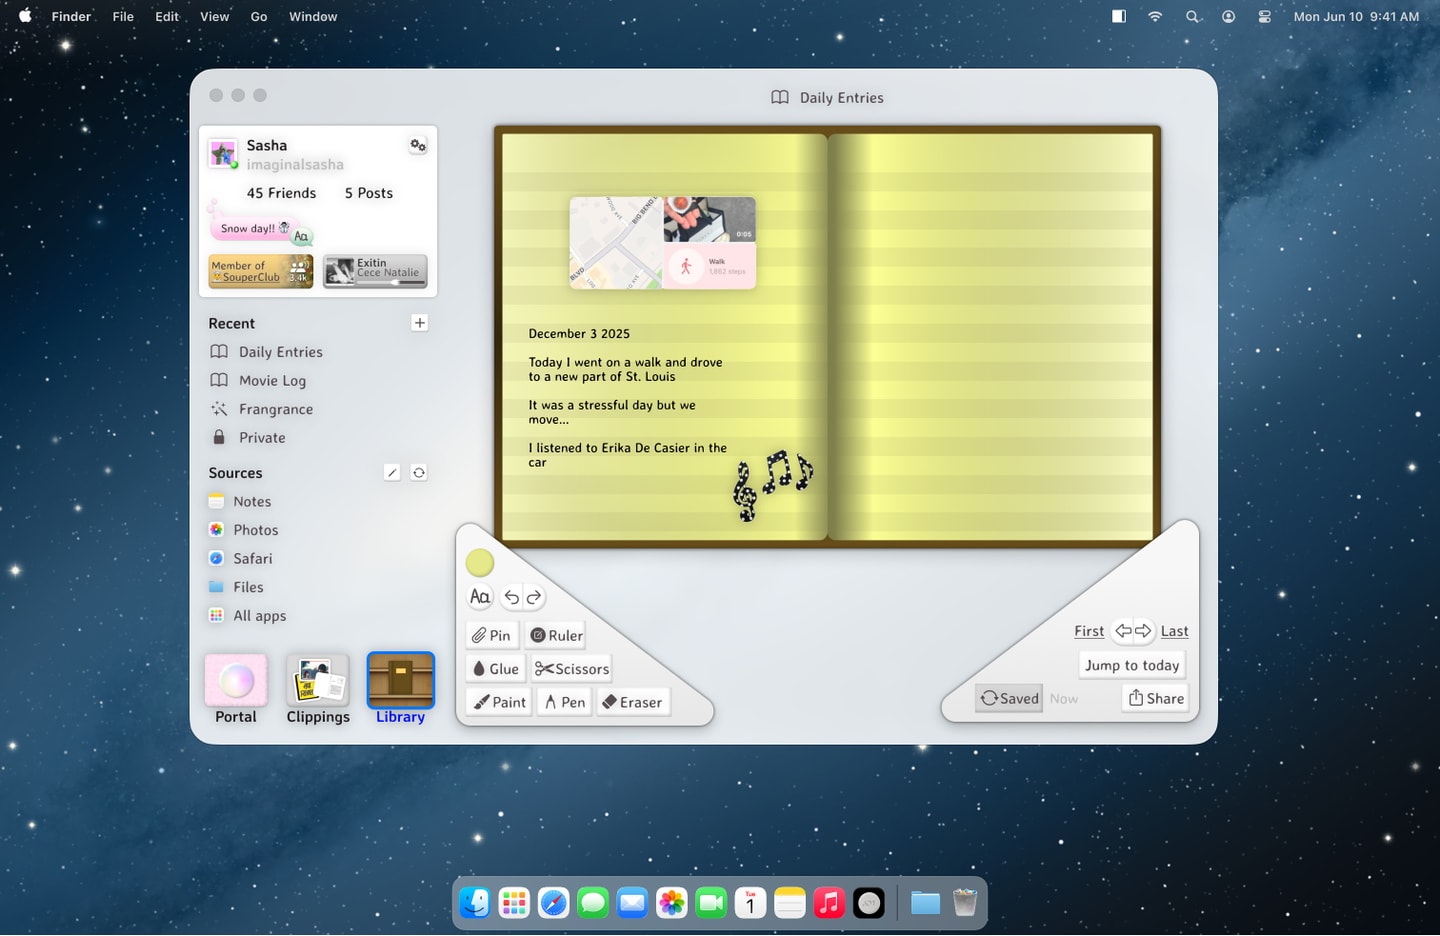
Task: Select the Glue tool
Action: 496,669
